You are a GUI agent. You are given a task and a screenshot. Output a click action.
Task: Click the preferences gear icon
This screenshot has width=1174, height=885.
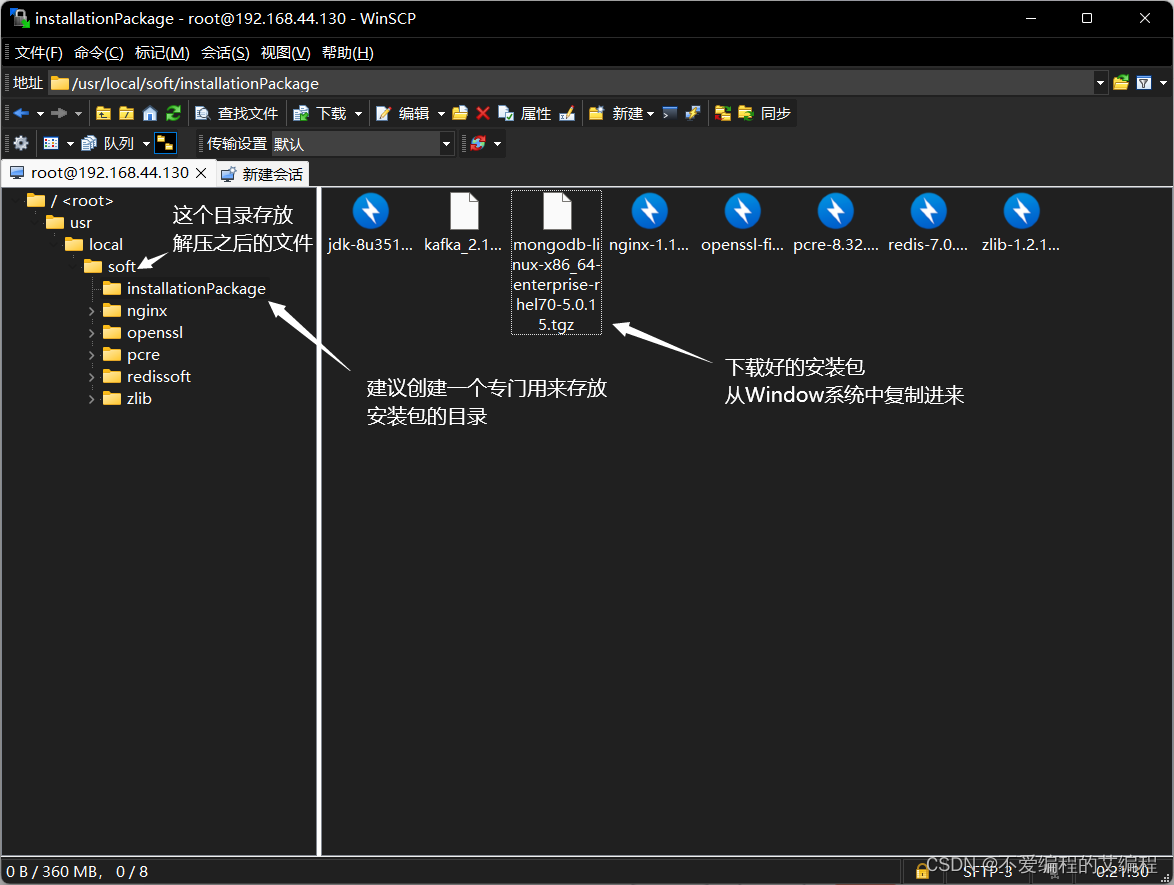pyautogui.click(x=20, y=143)
